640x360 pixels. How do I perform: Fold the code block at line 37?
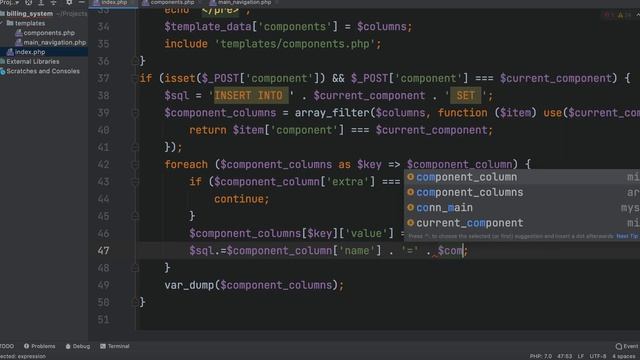click(x=135, y=78)
